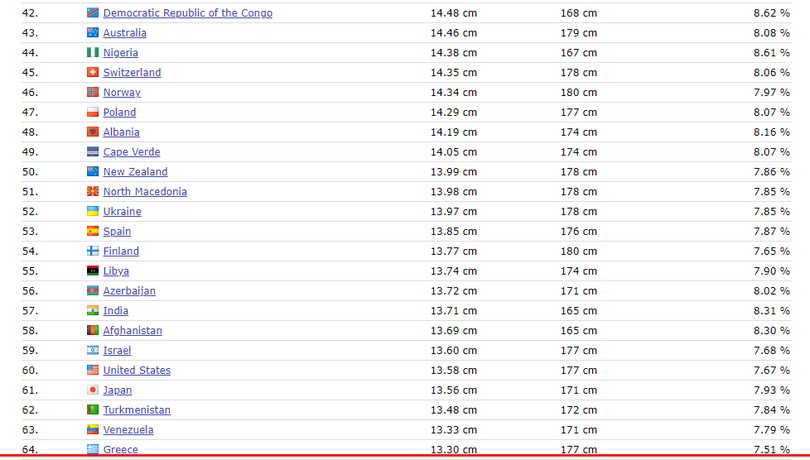Open the New Zealand link

(x=135, y=172)
